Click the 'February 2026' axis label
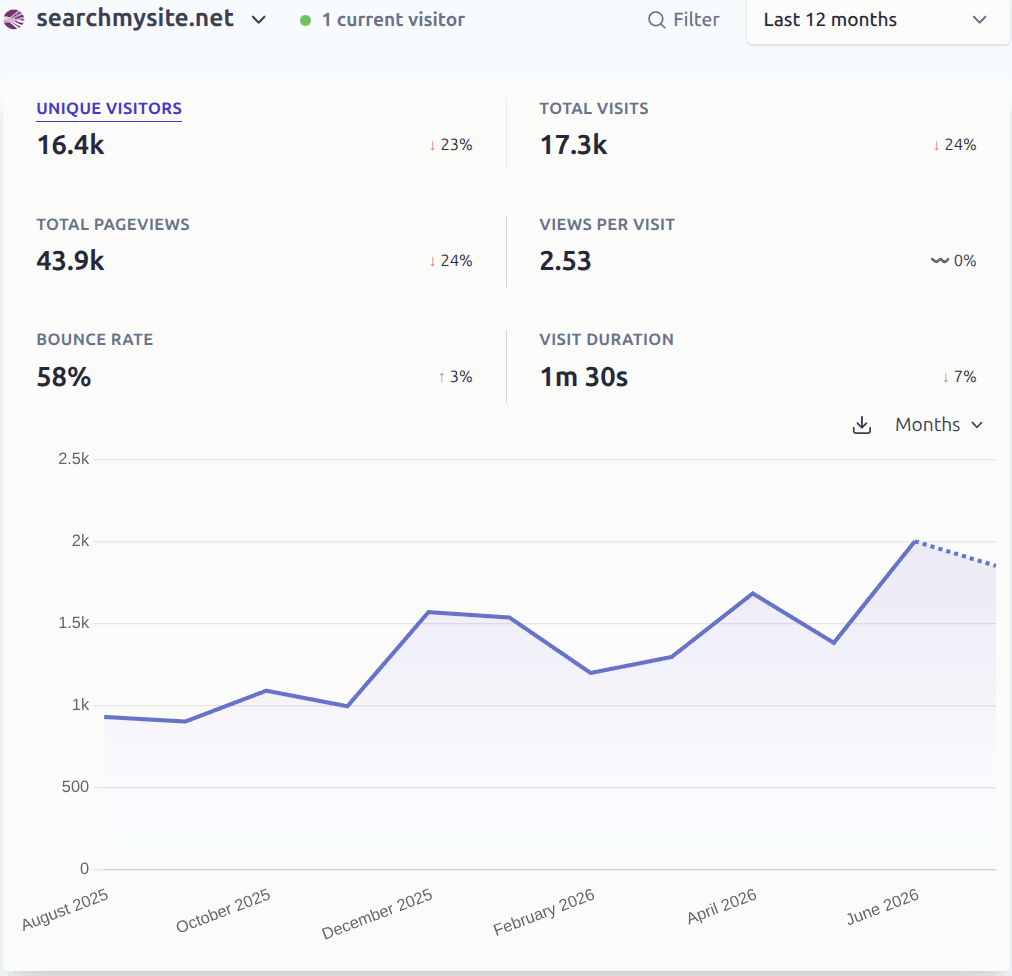This screenshot has width=1012, height=976. pos(543,913)
